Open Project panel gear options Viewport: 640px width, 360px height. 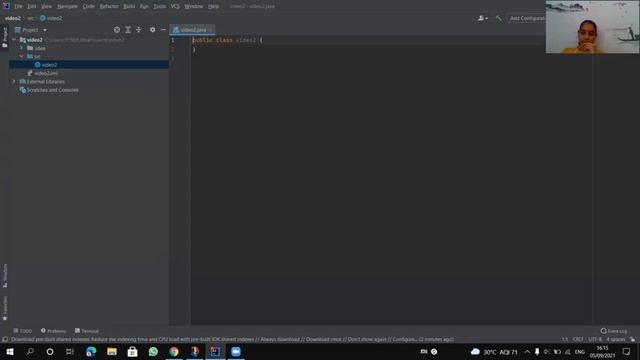[152, 30]
